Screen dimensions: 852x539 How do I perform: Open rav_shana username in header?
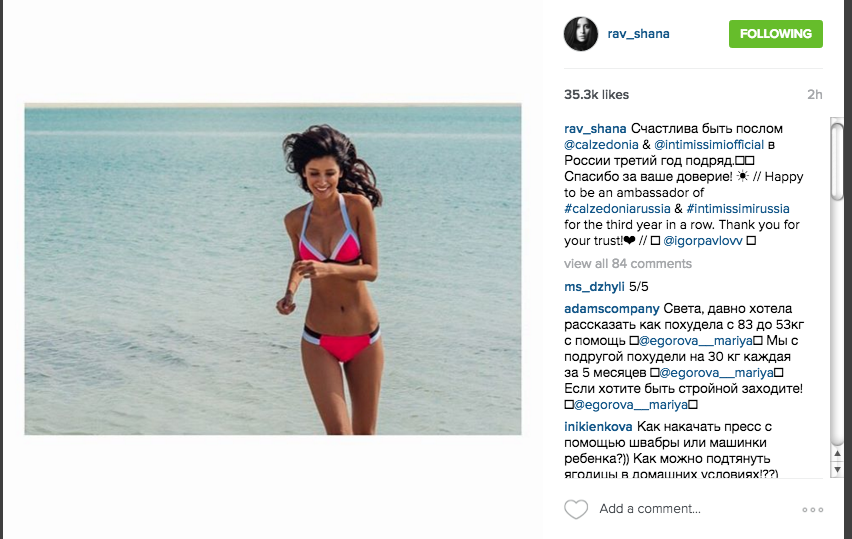638,34
